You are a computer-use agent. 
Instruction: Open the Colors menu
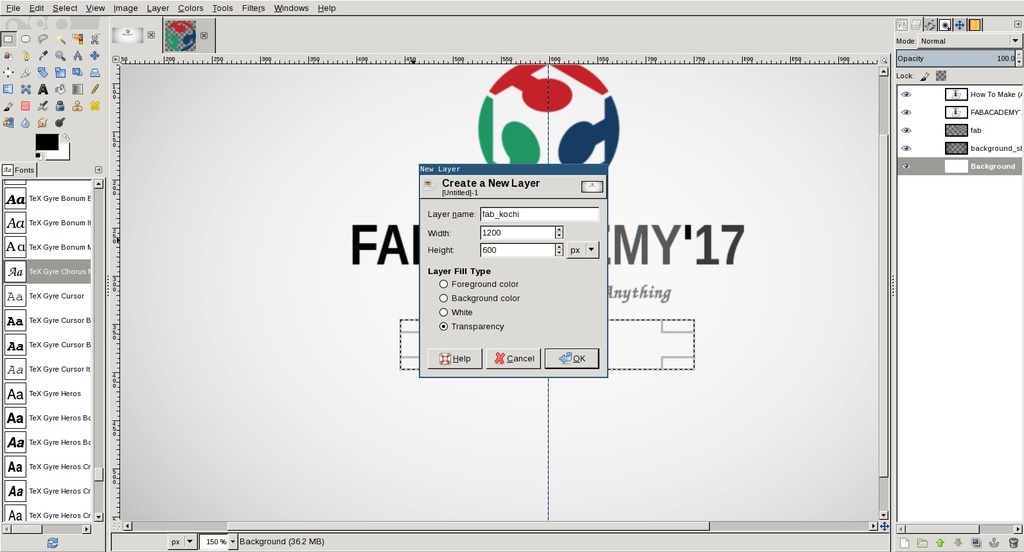click(x=190, y=8)
